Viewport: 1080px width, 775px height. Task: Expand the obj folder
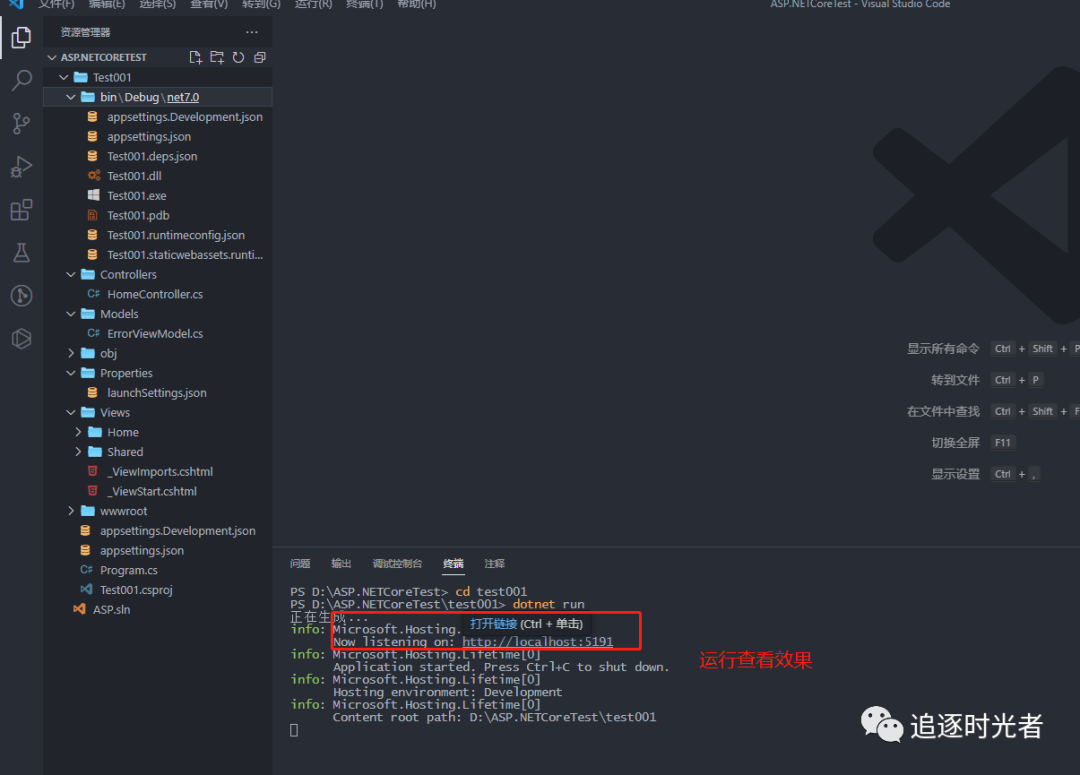coord(70,353)
